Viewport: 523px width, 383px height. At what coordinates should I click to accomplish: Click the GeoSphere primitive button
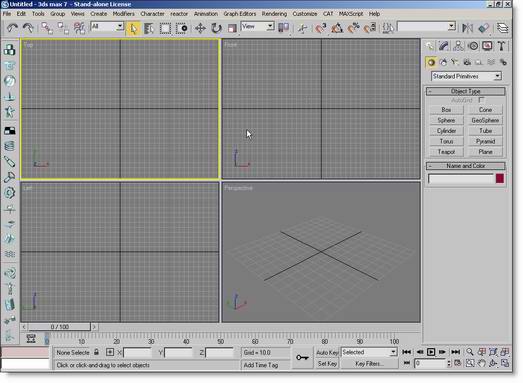485,120
